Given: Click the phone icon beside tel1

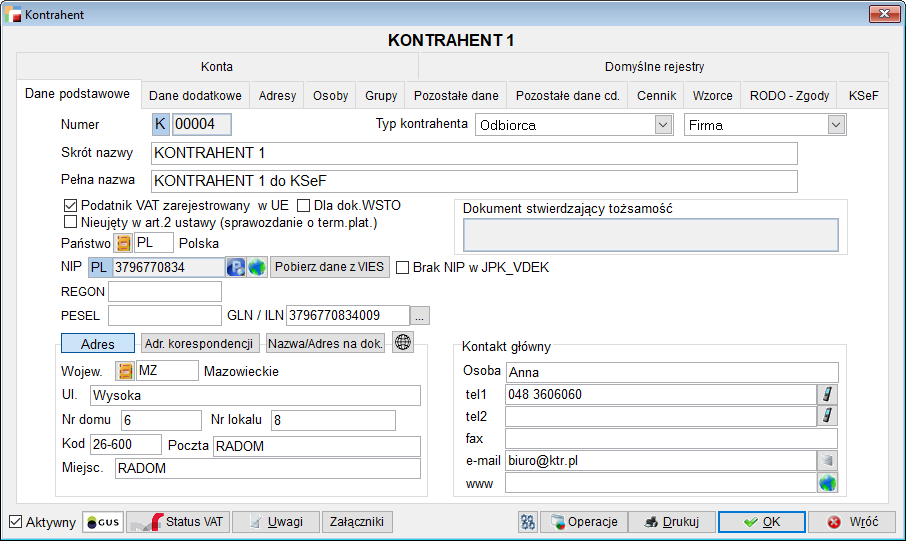Looking at the screenshot, I should [x=828, y=394].
